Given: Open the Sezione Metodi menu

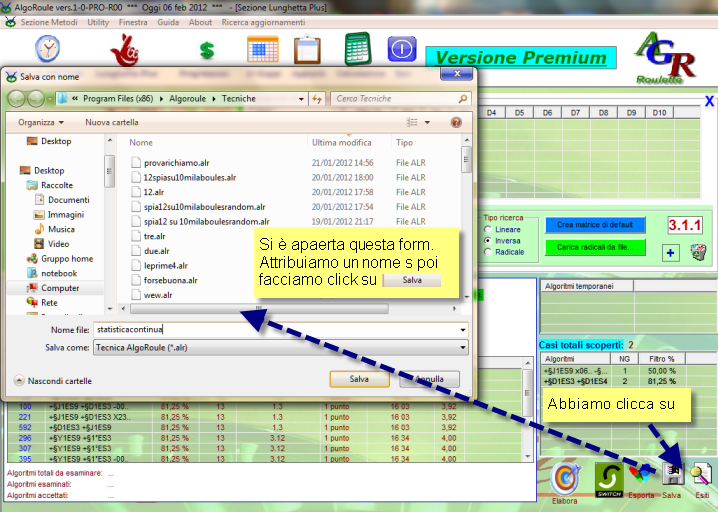Looking at the screenshot, I should [49, 22].
